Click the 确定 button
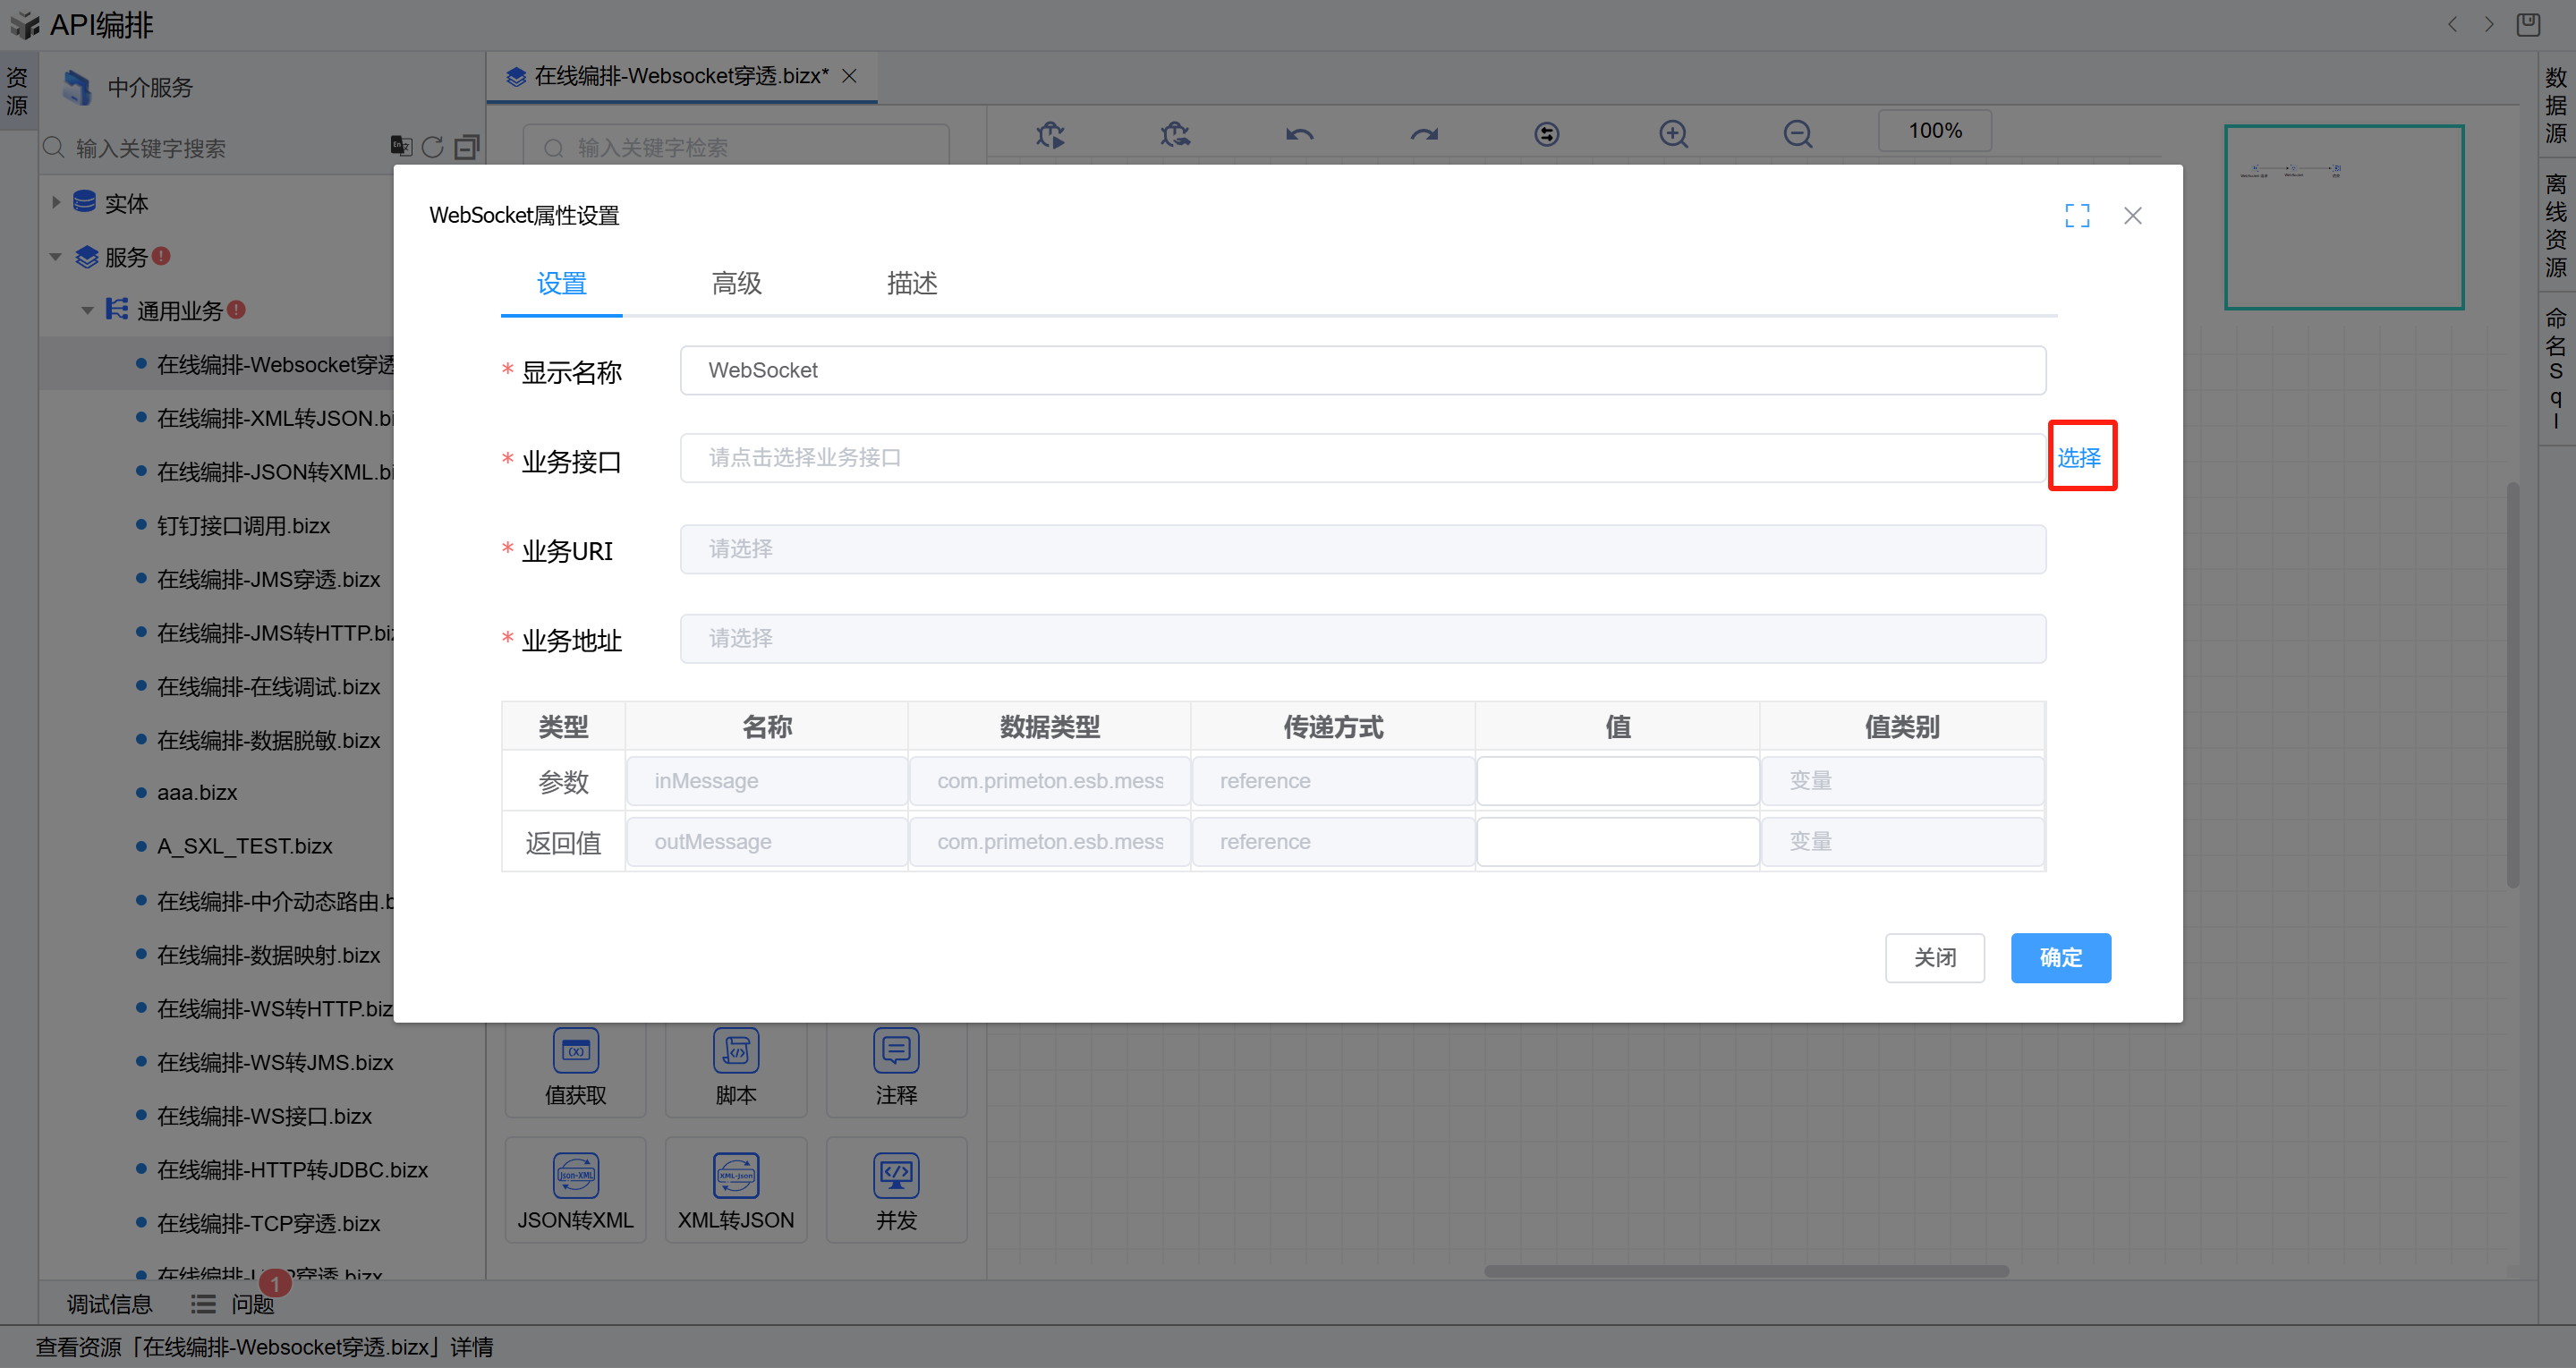This screenshot has width=2576, height=1368. [x=2060, y=957]
